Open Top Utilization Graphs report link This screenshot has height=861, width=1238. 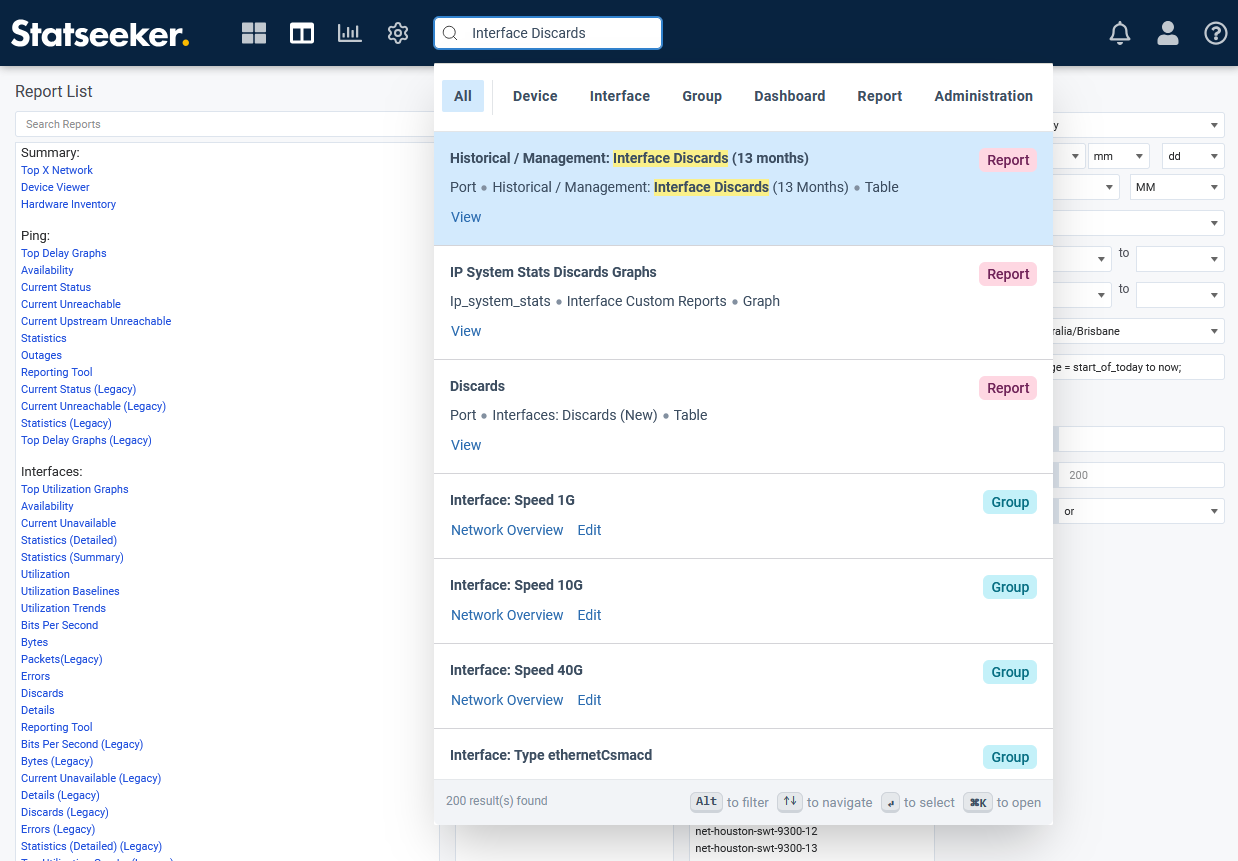75,489
